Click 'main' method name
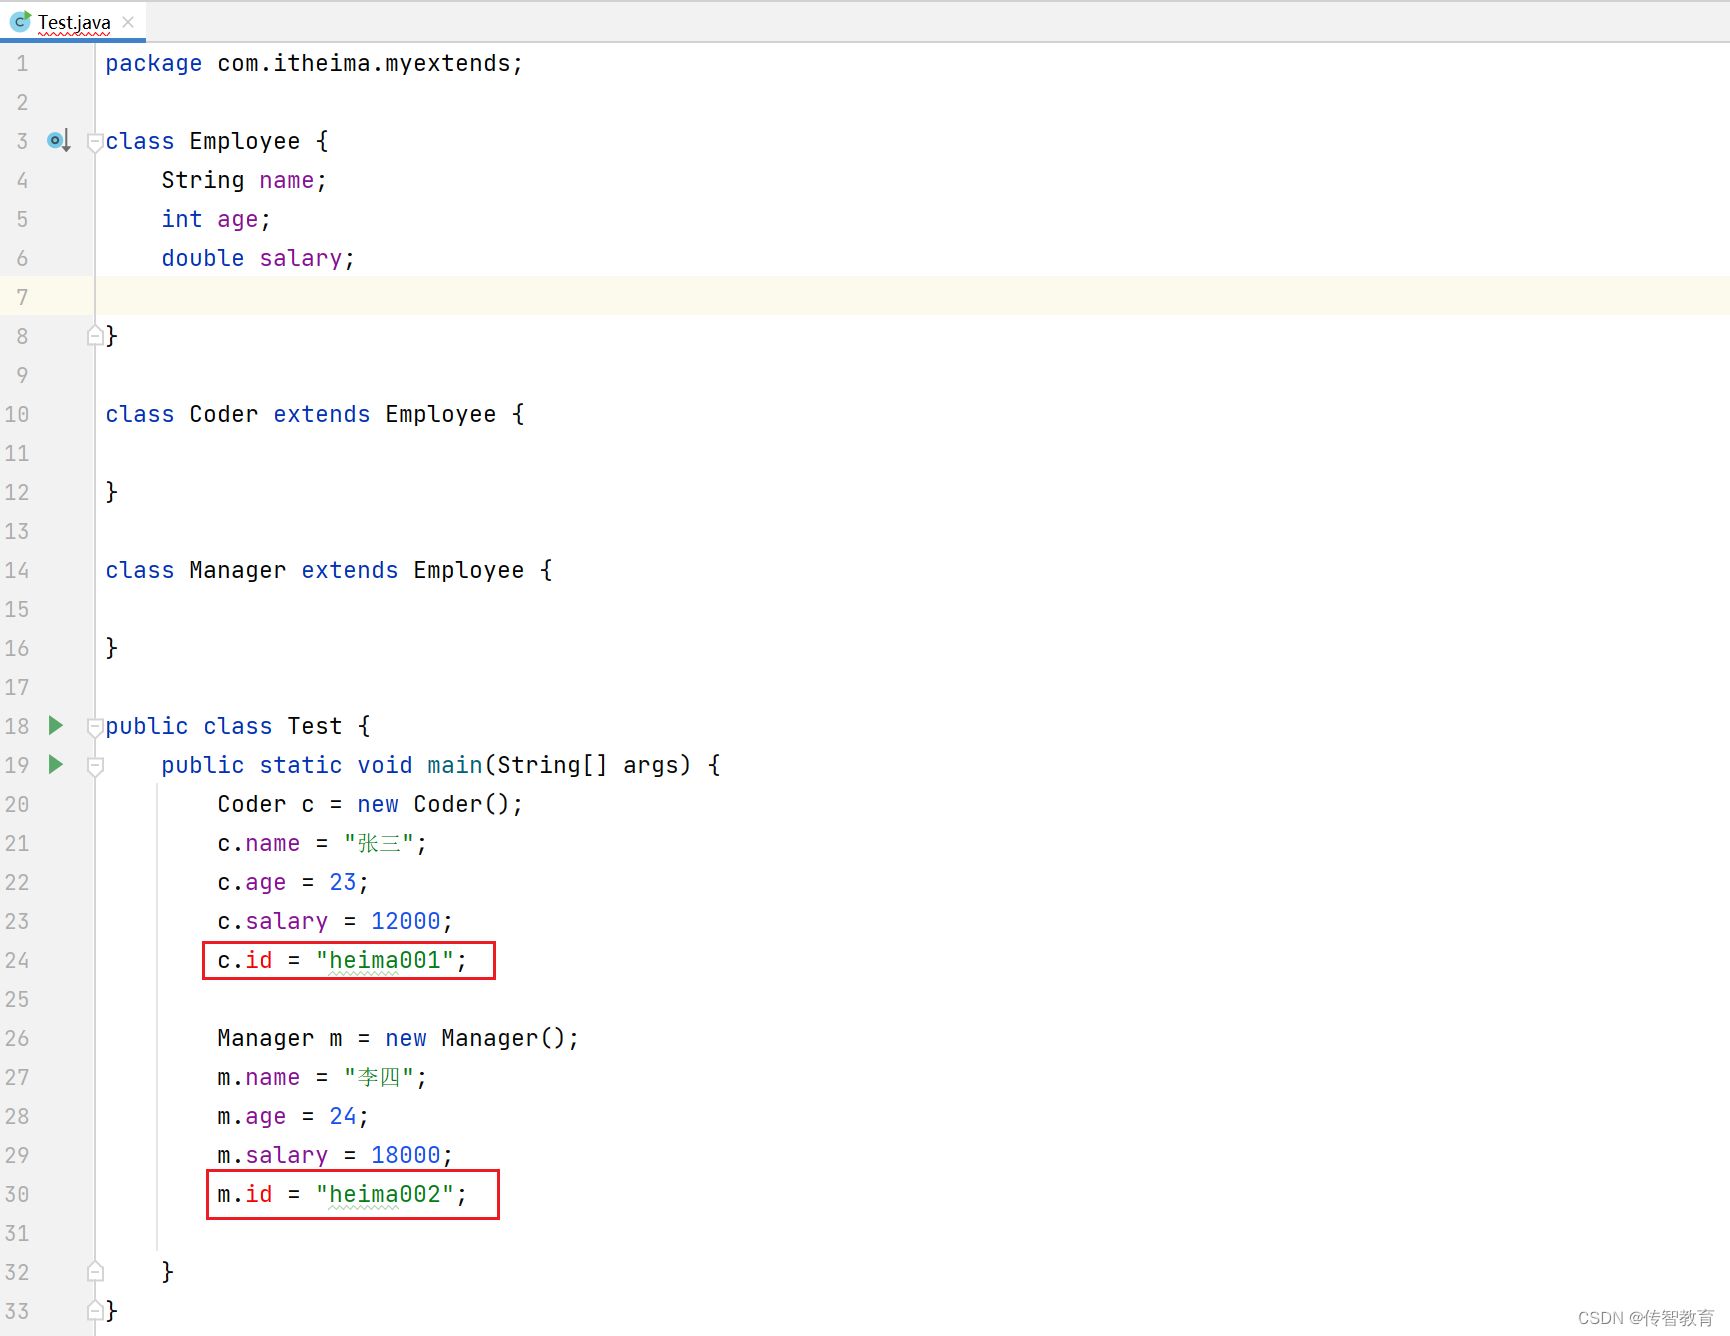Image resolution: width=1730 pixels, height=1336 pixels. click(x=455, y=765)
